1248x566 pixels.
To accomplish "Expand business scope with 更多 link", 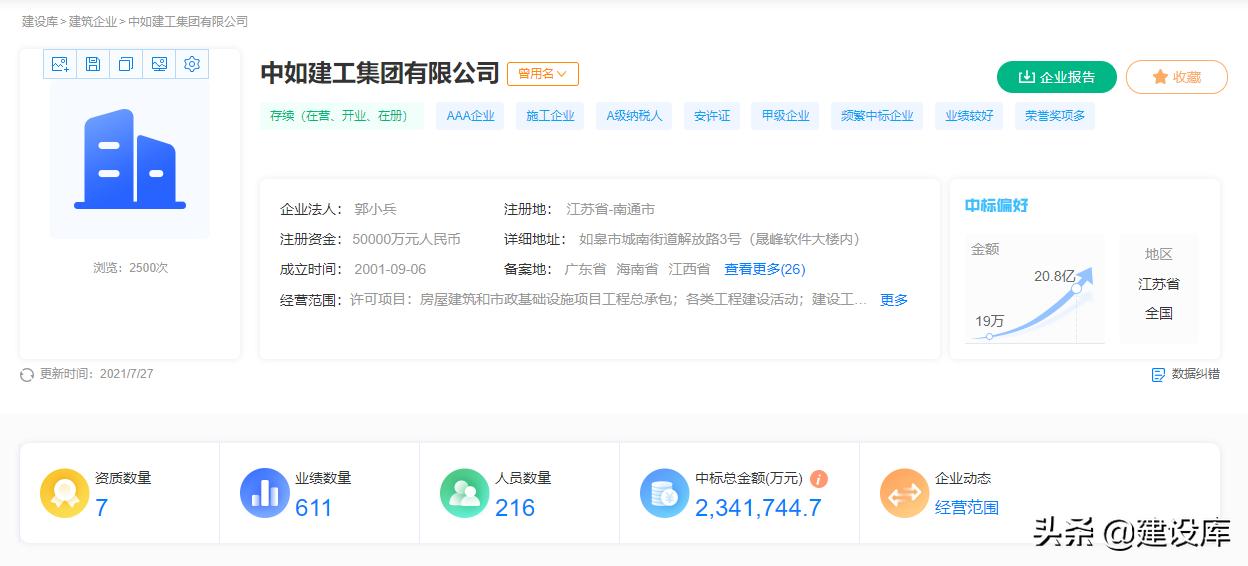I will pos(894,300).
